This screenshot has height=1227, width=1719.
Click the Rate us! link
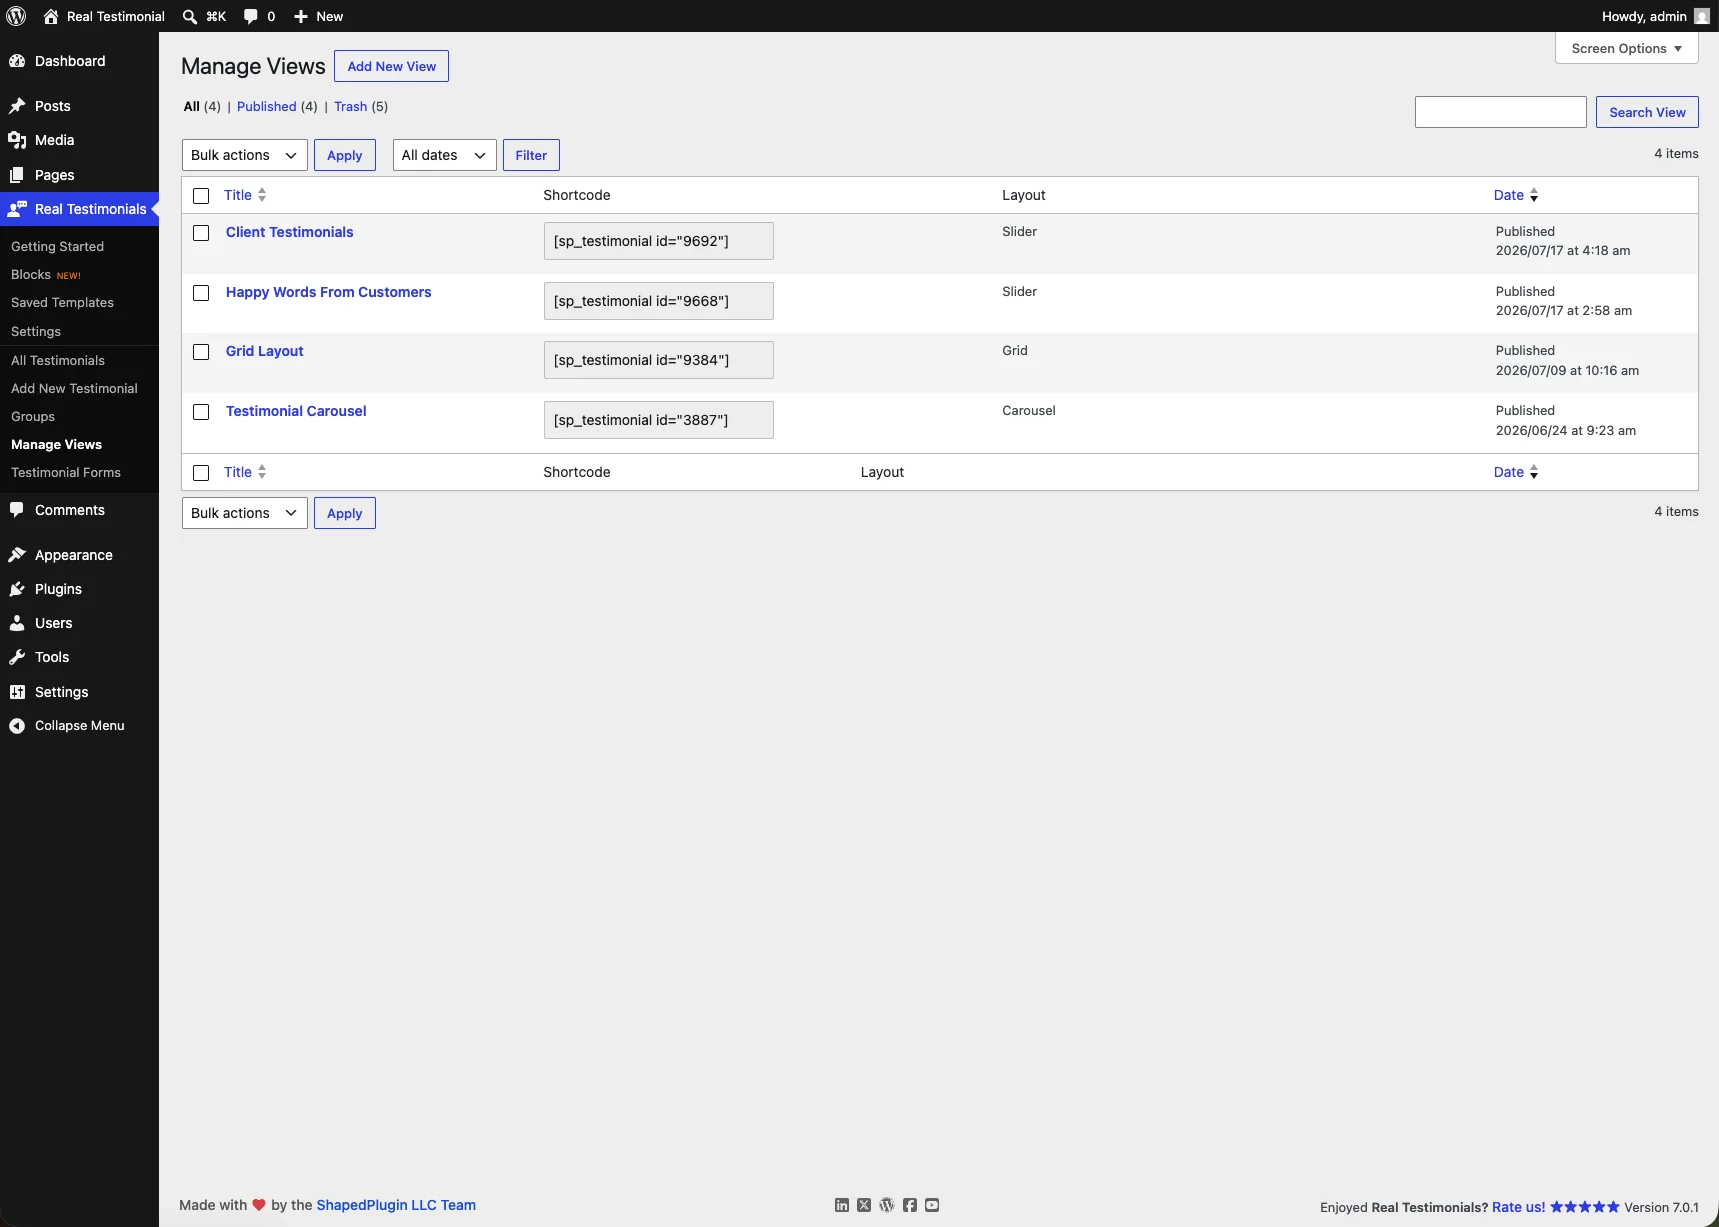(1518, 1207)
